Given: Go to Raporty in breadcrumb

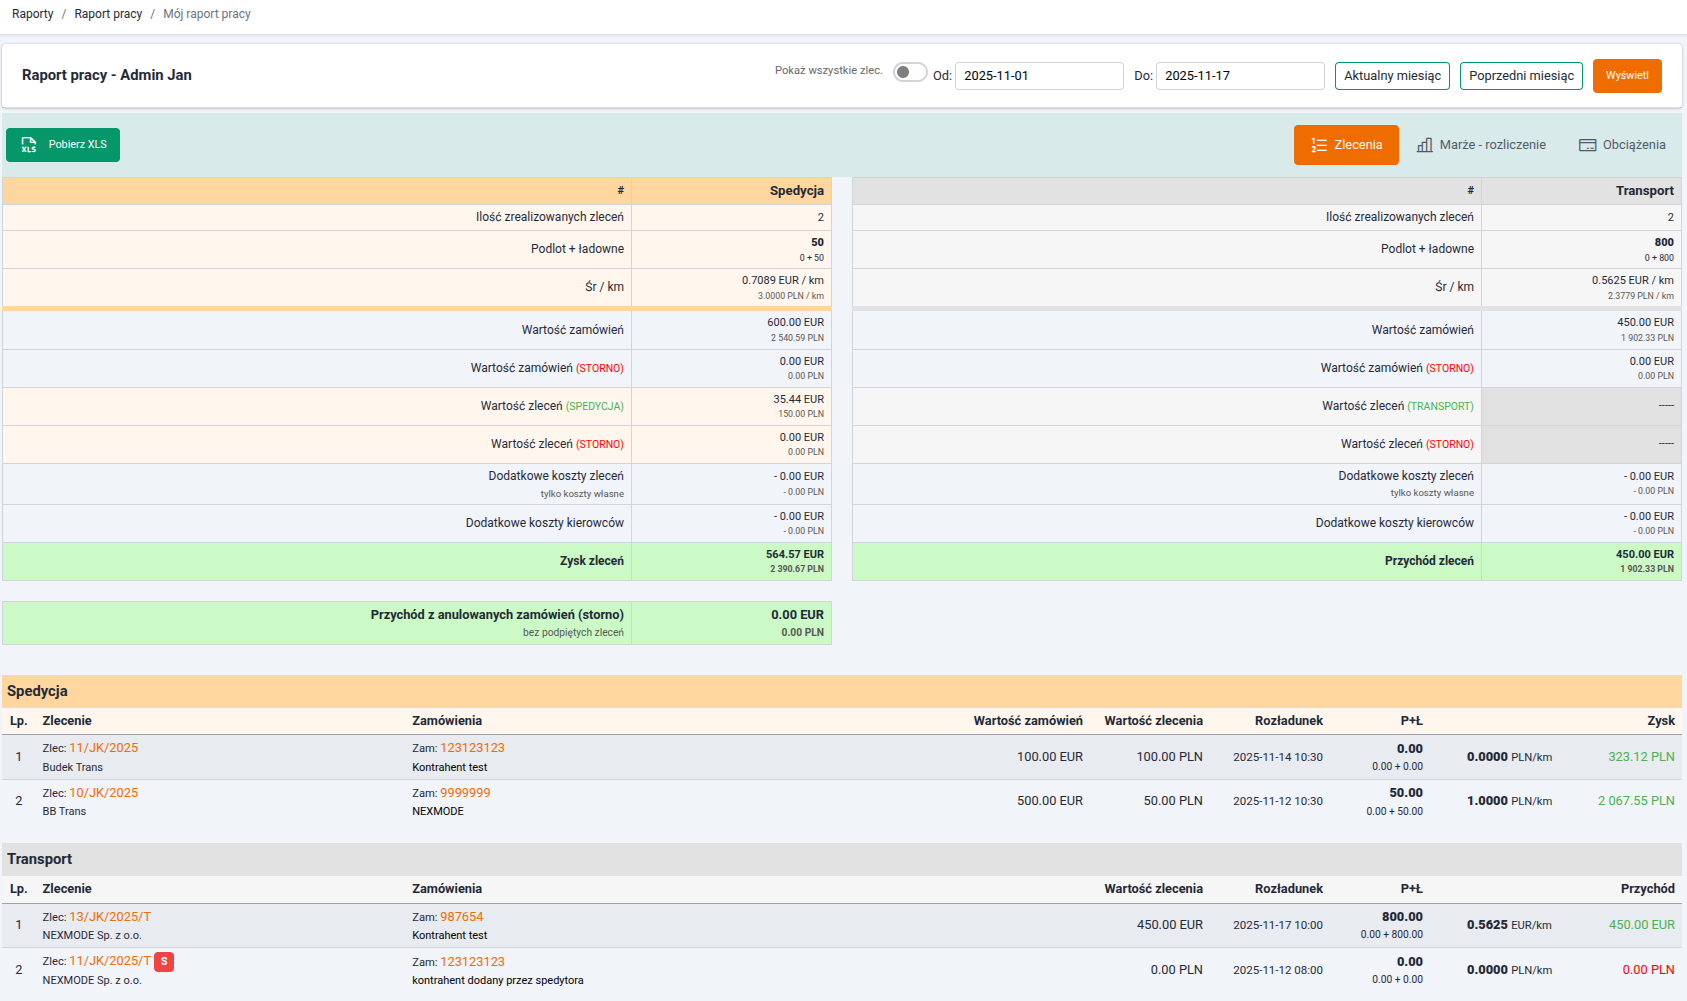Looking at the screenshot, I should point(33,14).
